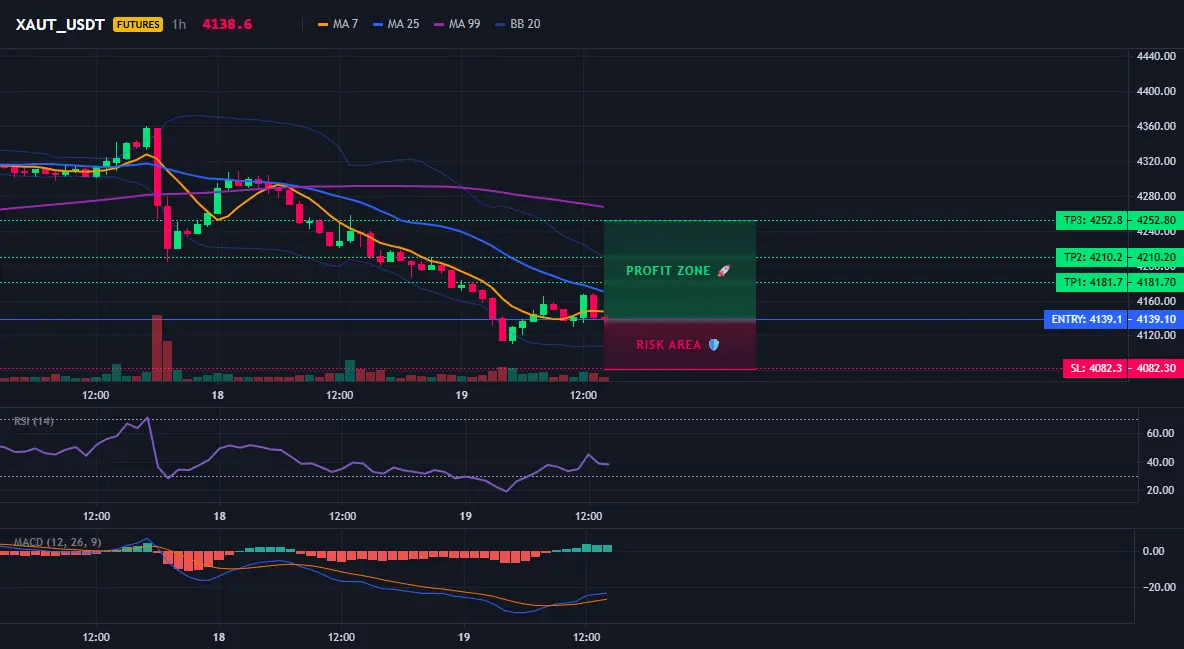Click the RISK AREA box
The width and height of the screenshot is (1184, 649).
[680, 345]
